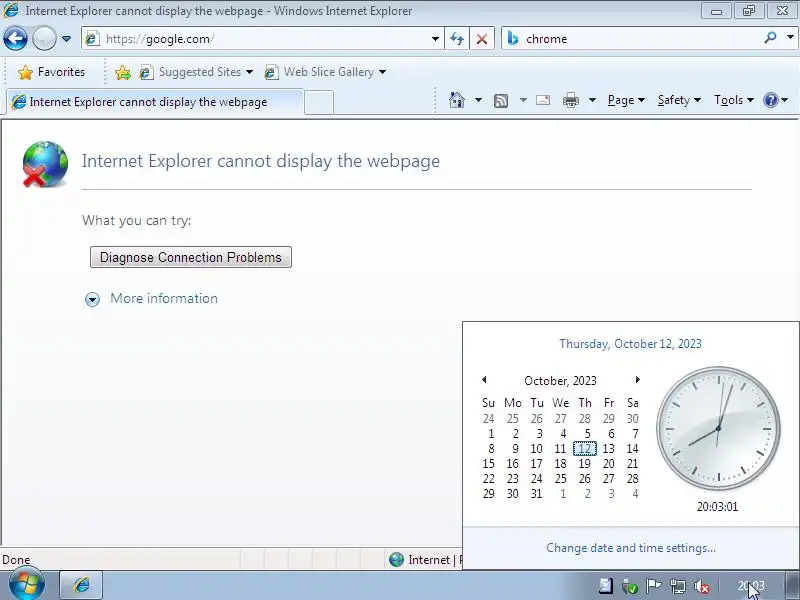Open Change date and time settings link

[x=631, y=547]
